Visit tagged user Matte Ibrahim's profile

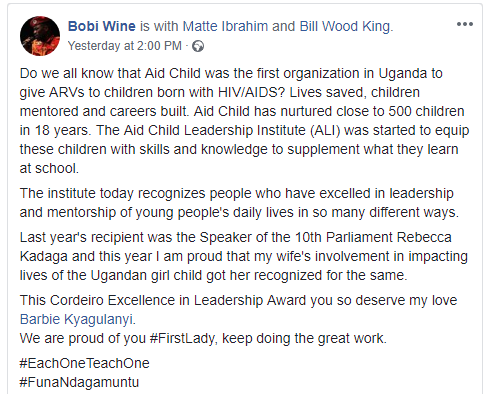[x=225, y=26]
